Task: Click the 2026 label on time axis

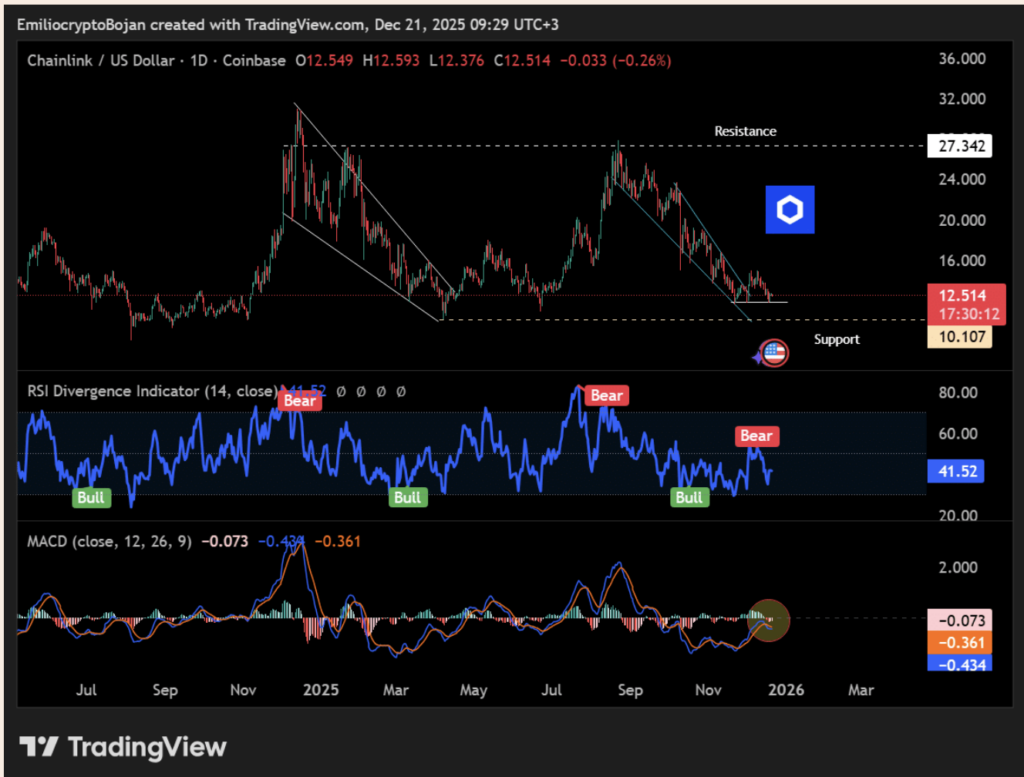Action: coord(787,690)
